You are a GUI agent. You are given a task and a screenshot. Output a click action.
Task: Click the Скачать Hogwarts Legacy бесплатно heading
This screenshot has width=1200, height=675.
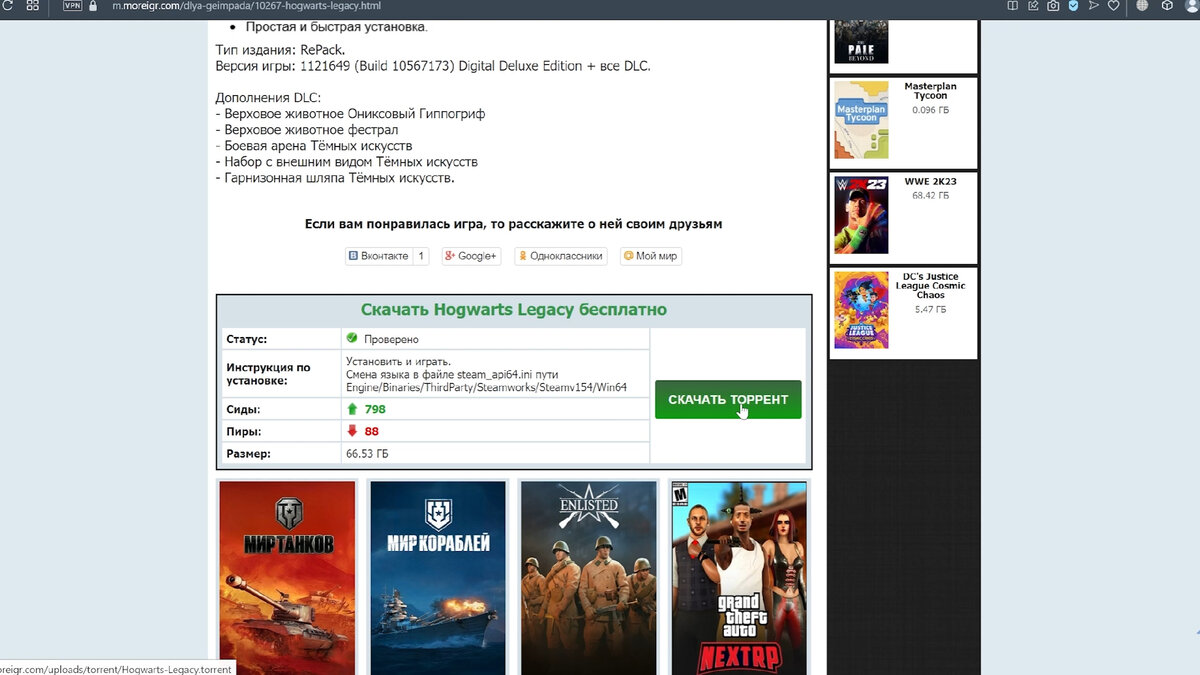(x=514, y=310)
